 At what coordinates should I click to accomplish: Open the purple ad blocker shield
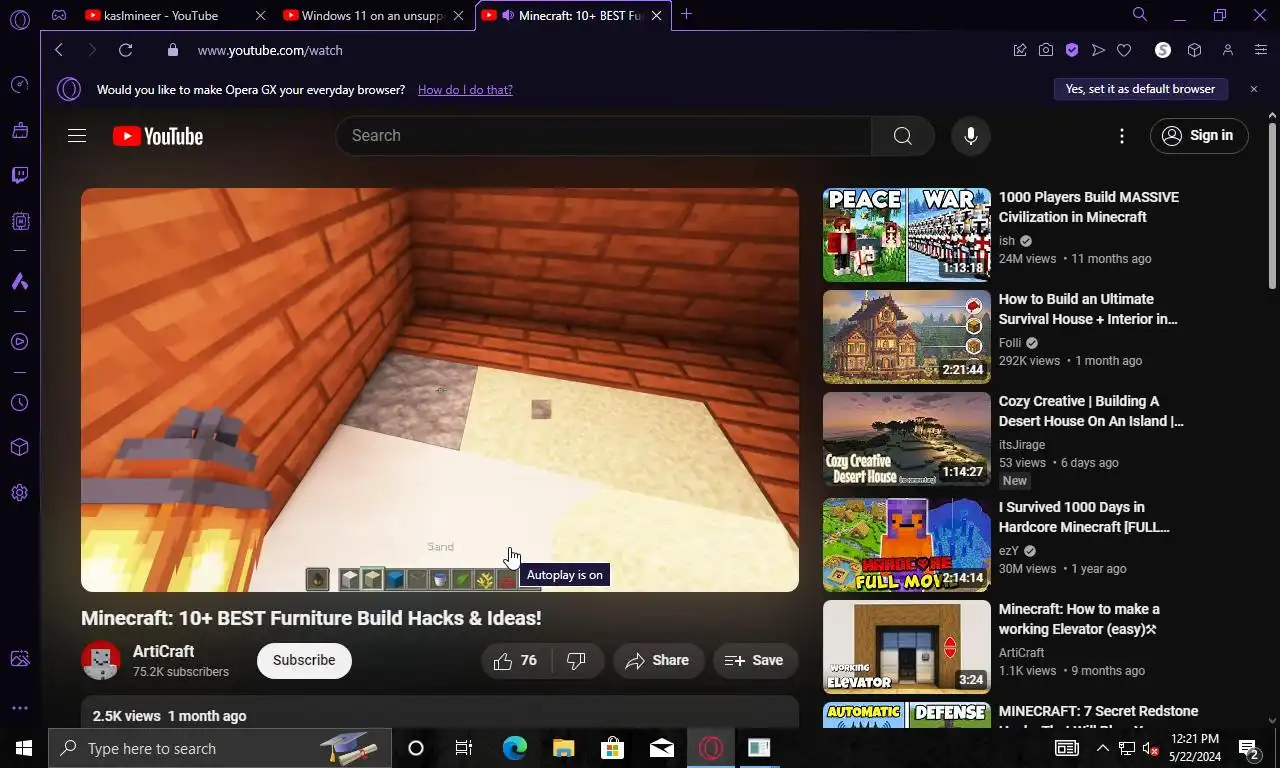pos(1072,50)
